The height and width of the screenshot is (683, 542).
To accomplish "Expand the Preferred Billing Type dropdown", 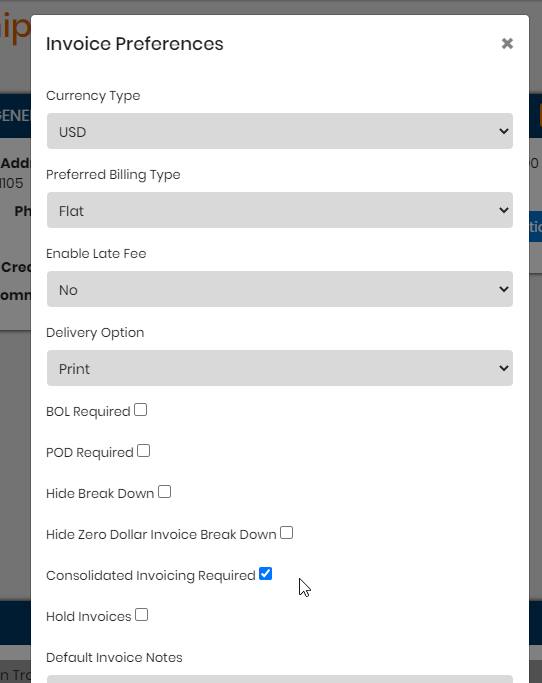I will tap(280, 210).
